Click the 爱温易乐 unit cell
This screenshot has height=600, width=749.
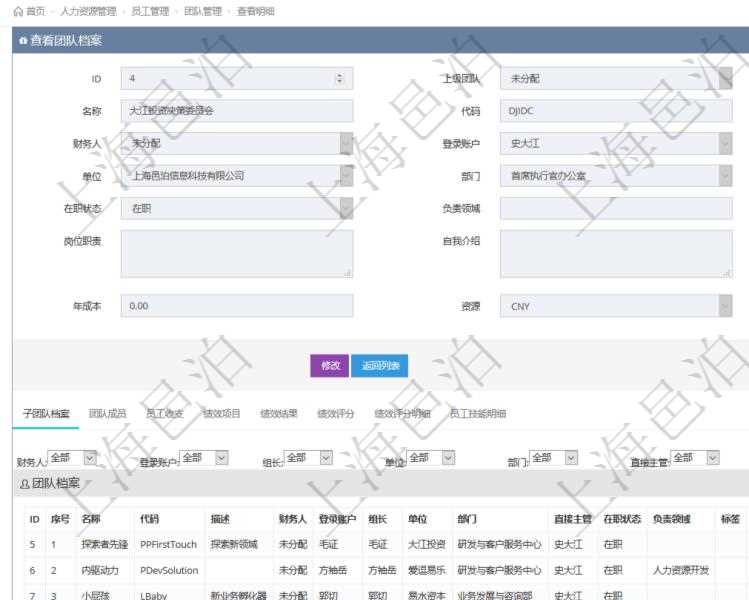(427, 570)
